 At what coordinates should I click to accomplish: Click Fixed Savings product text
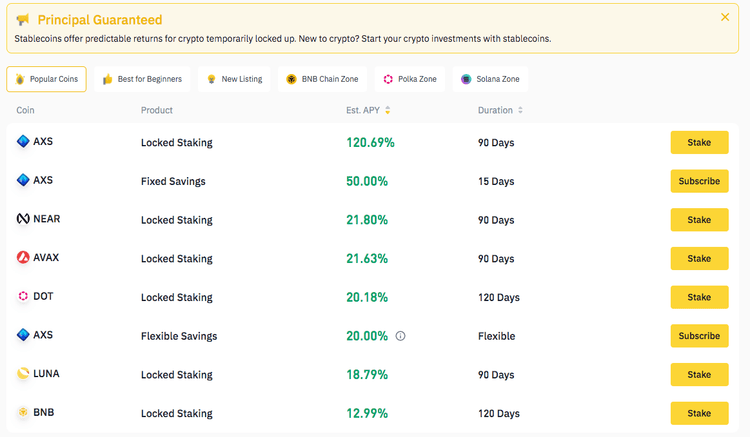pyautogui.click(x=173, y=181)
